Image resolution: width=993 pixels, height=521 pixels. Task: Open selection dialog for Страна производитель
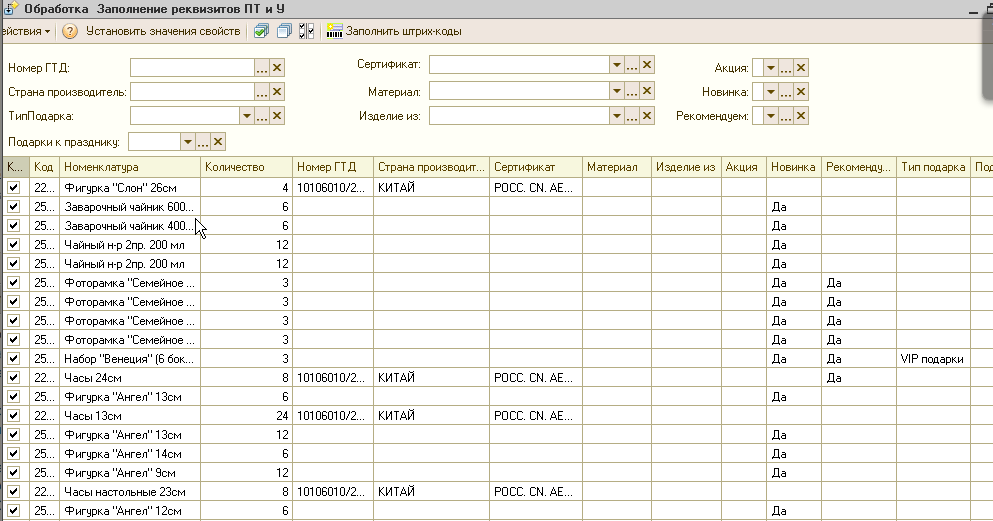pos(262,92)
